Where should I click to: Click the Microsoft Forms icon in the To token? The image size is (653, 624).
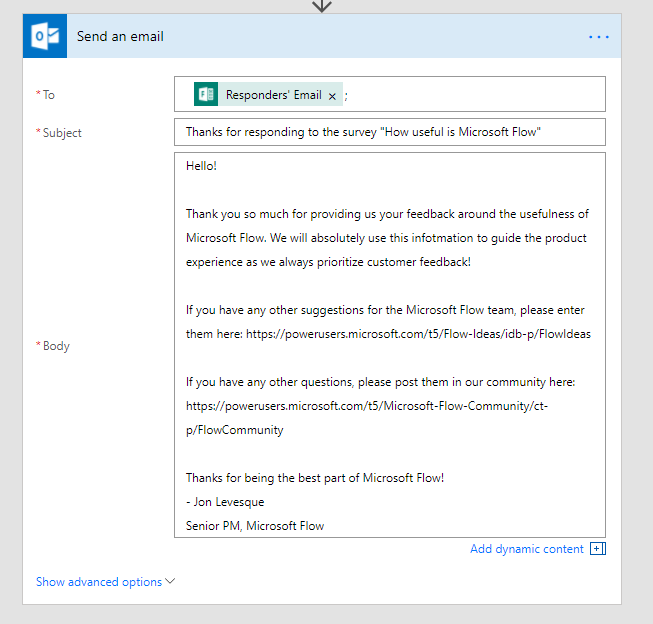pyautogui.click(x=207, y=95)
